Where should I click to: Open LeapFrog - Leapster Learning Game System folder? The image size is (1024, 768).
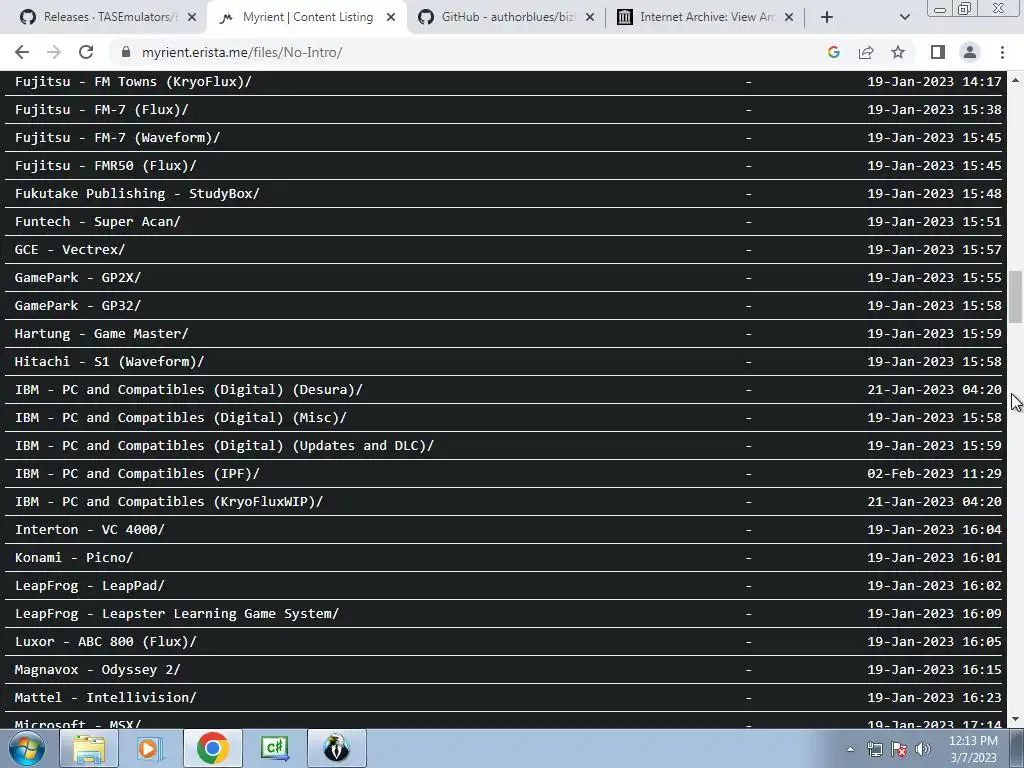[177, 614]
